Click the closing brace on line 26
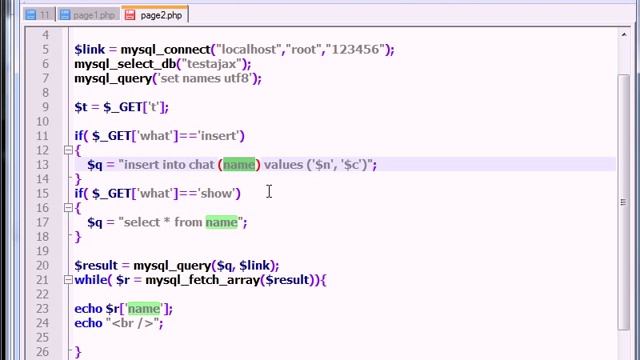The image size is (640, 360). [x=78, y=352]
